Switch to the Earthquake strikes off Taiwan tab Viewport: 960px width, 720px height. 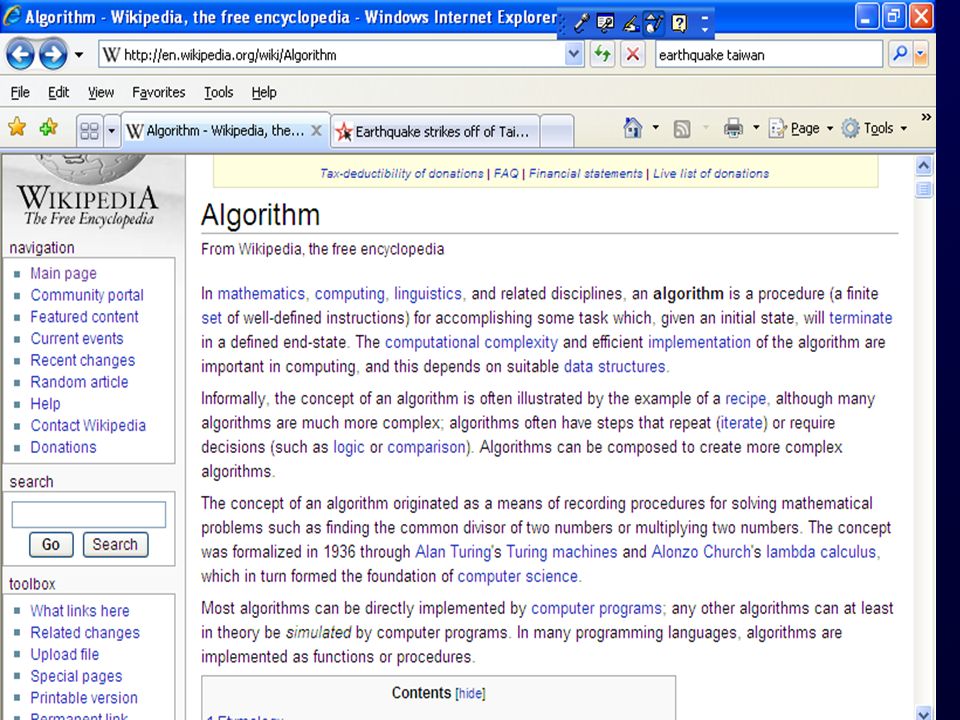coord(435,131)
